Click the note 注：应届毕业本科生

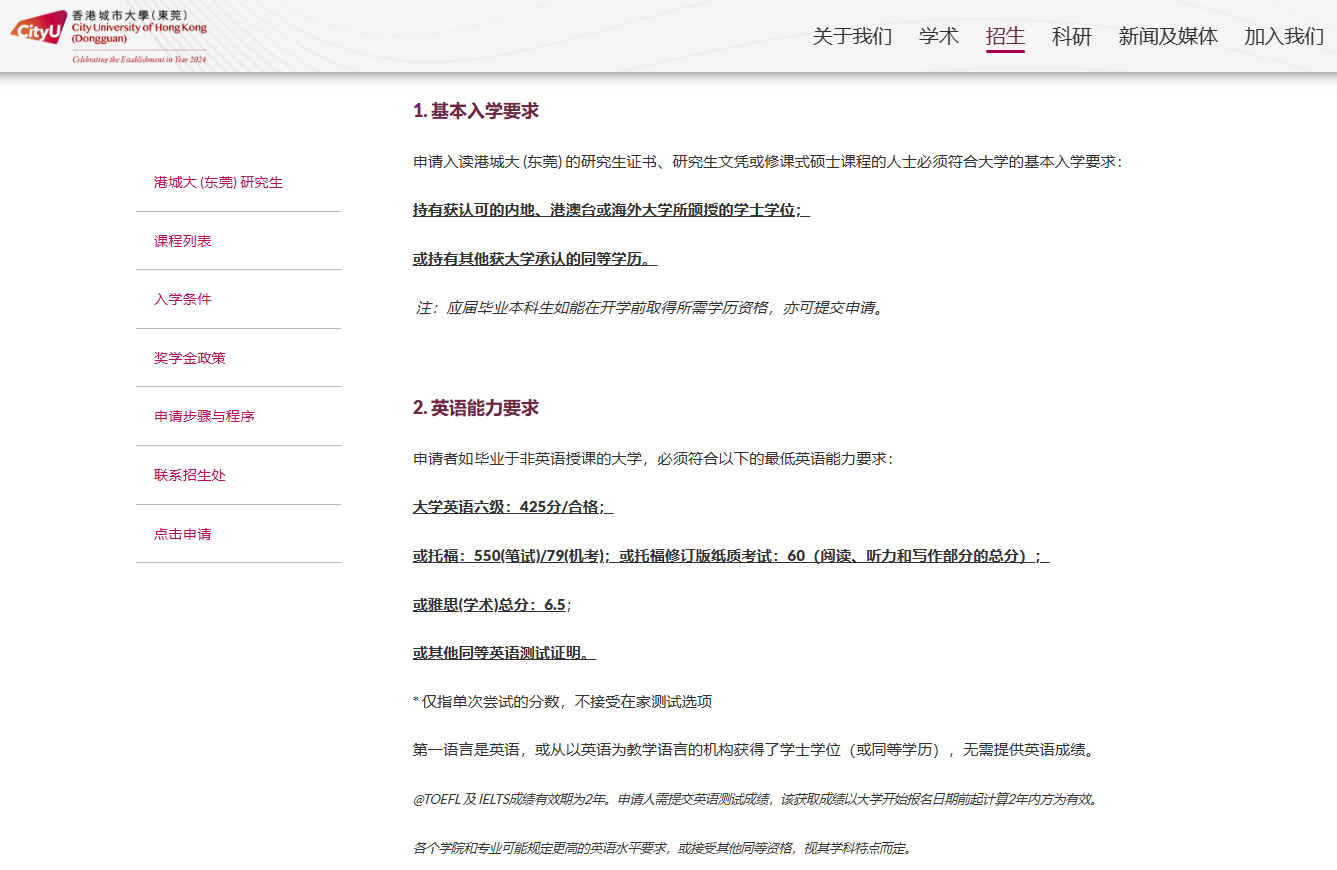(x=650, y=308)
